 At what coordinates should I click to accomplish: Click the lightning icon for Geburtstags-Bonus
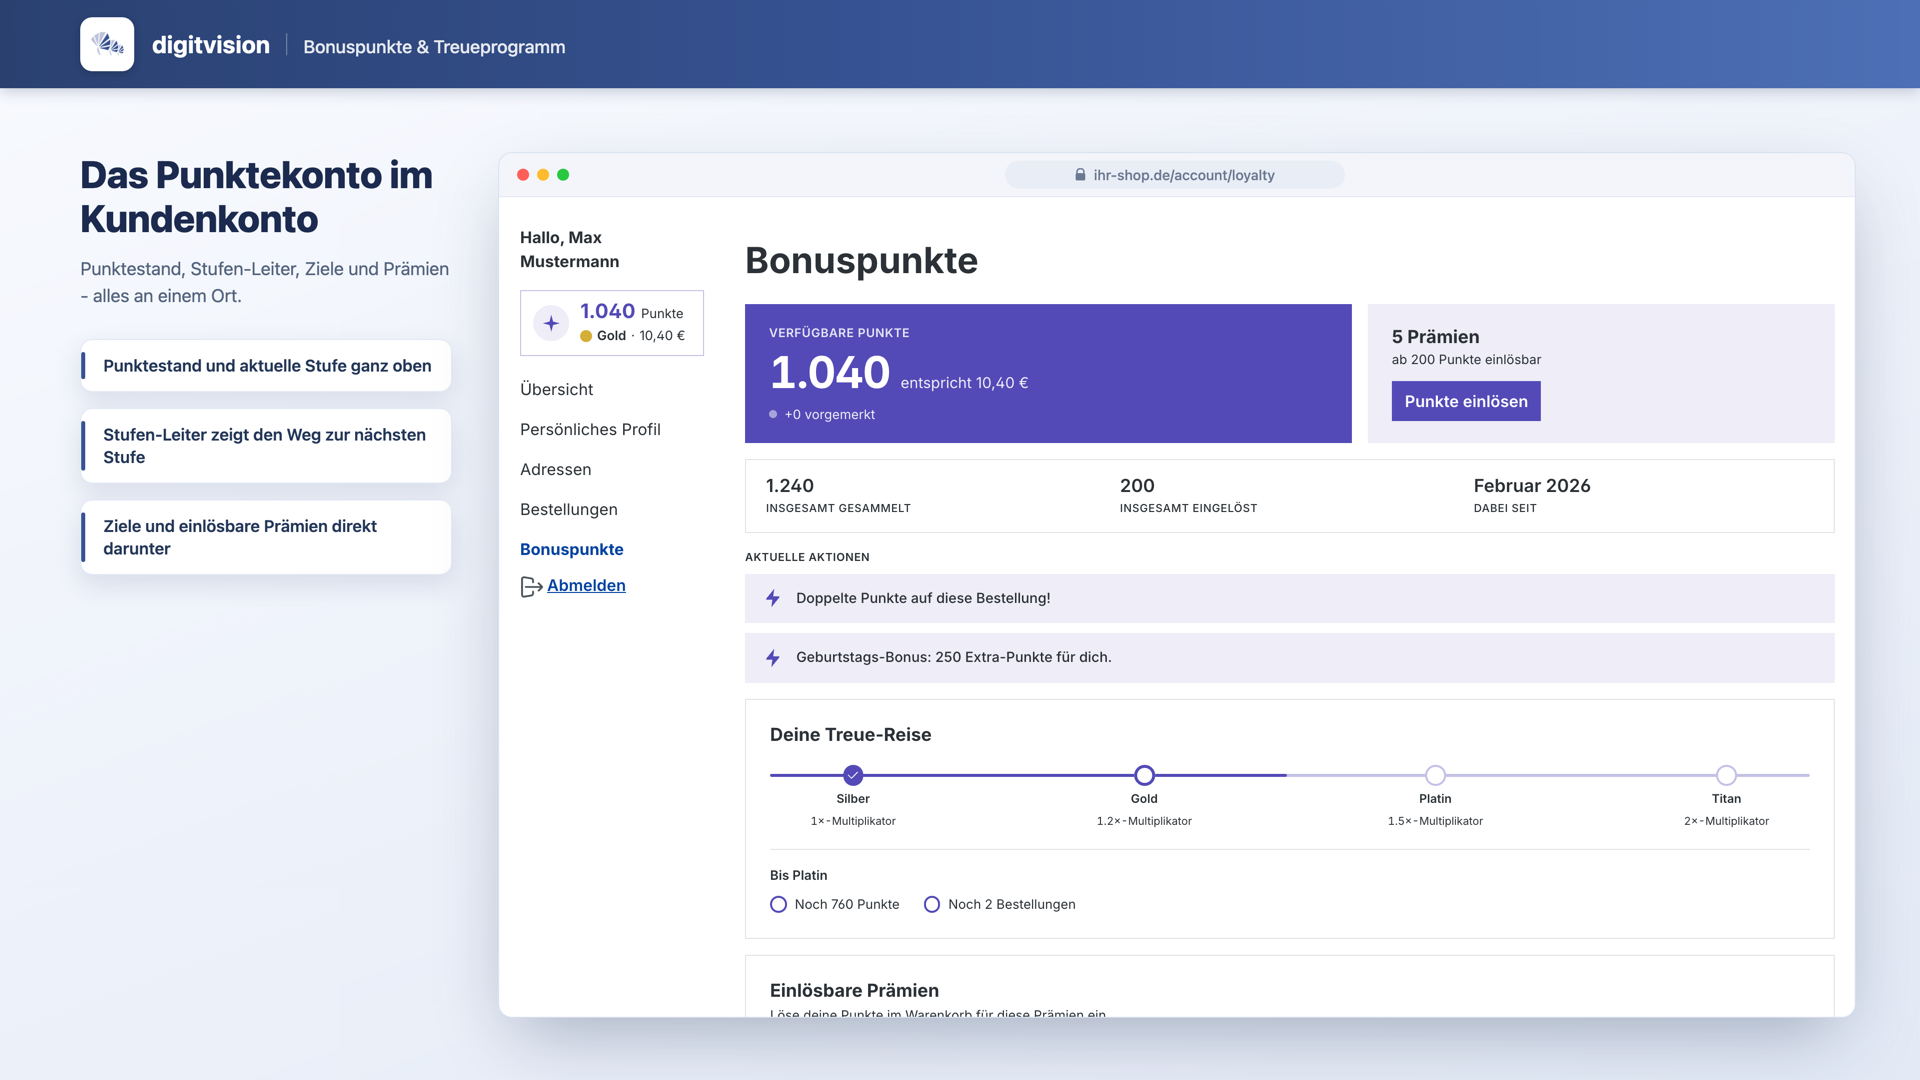[x=772, y=658]
